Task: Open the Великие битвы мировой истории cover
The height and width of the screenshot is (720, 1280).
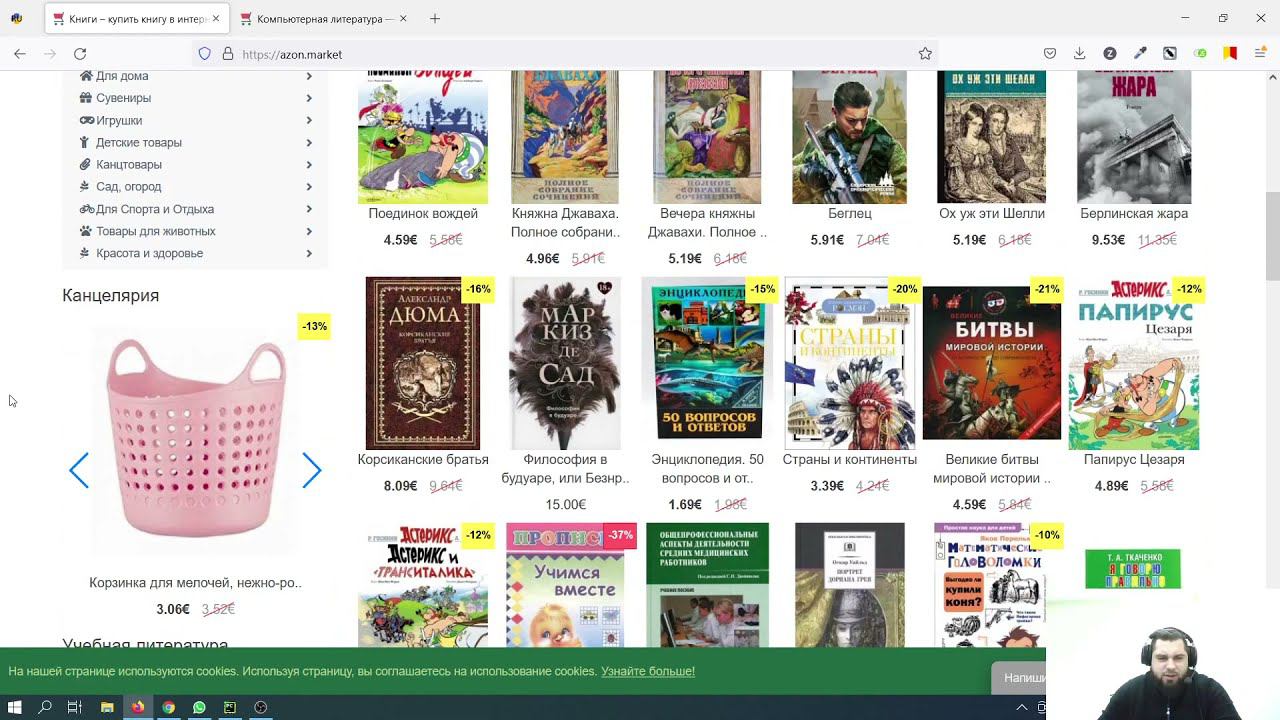Action: [992, 363]
